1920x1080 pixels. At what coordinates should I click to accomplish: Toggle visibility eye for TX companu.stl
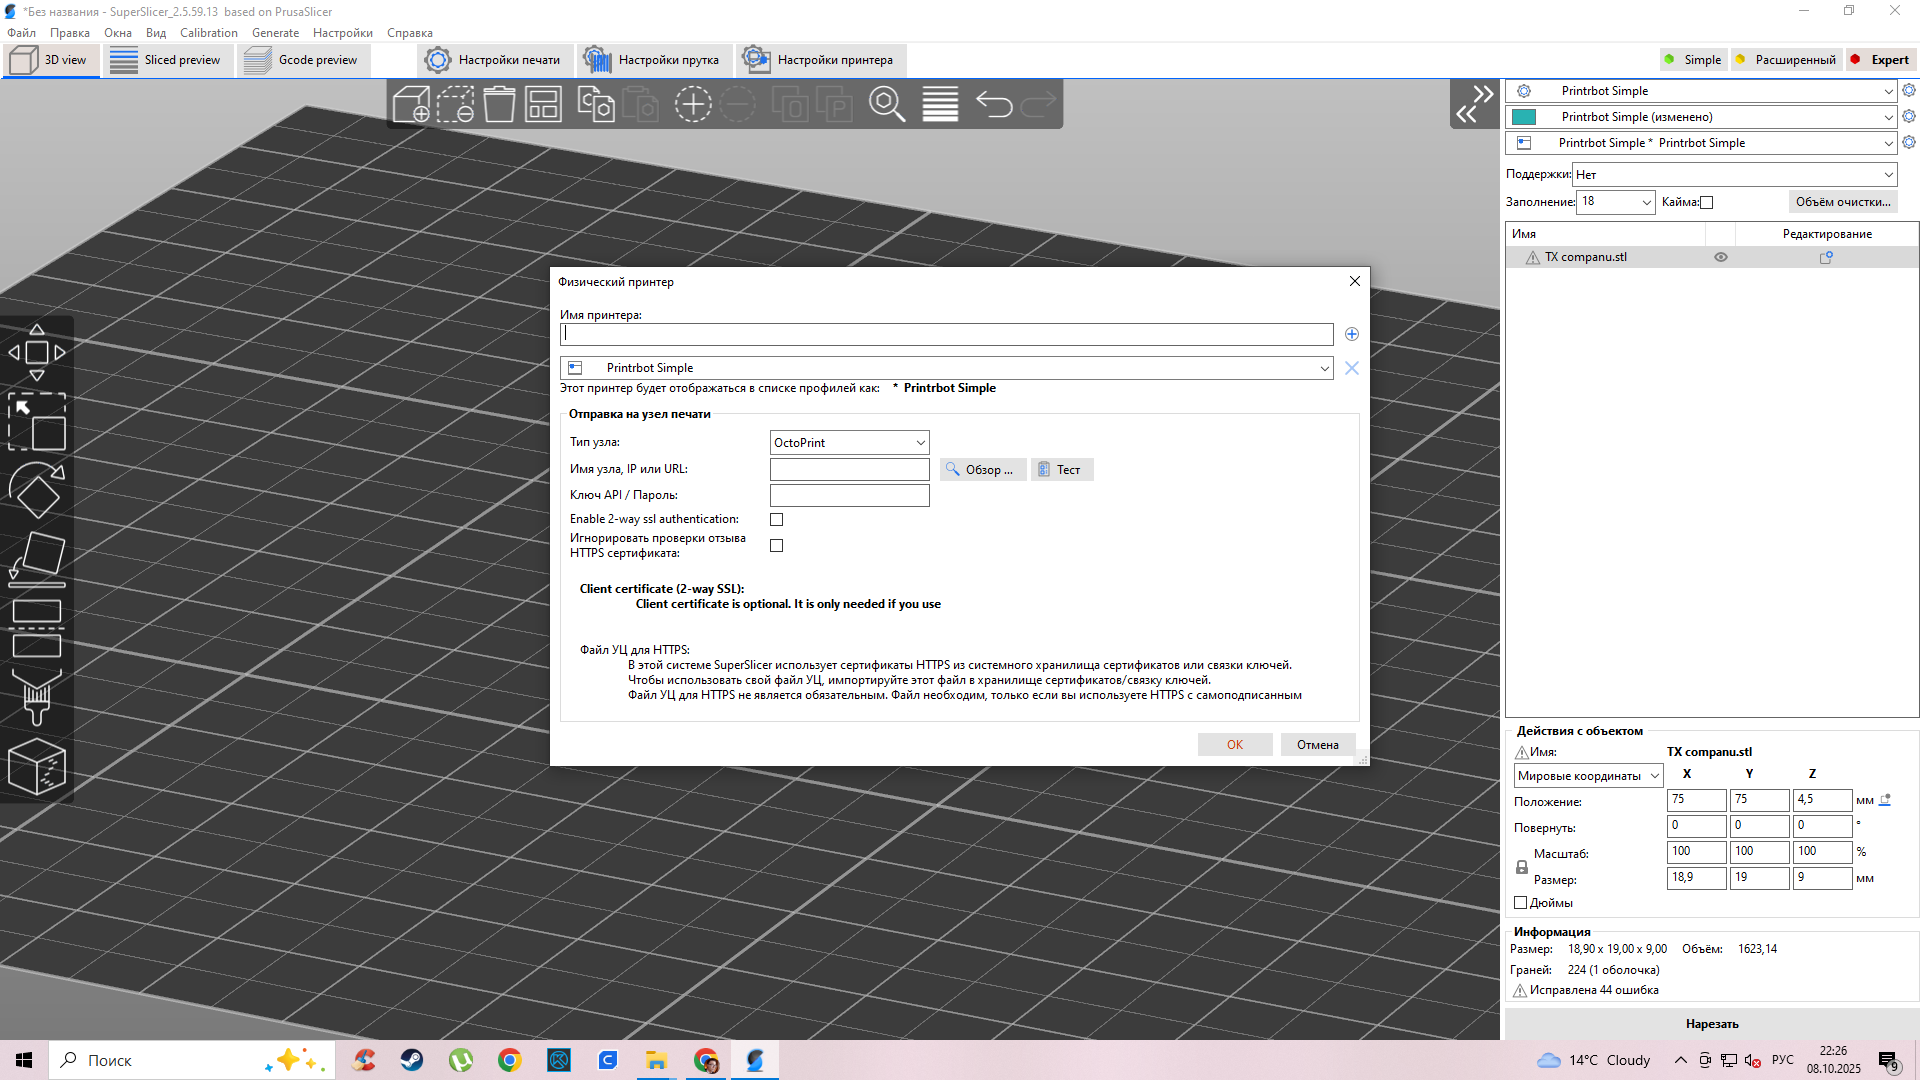click(1721, 257)
